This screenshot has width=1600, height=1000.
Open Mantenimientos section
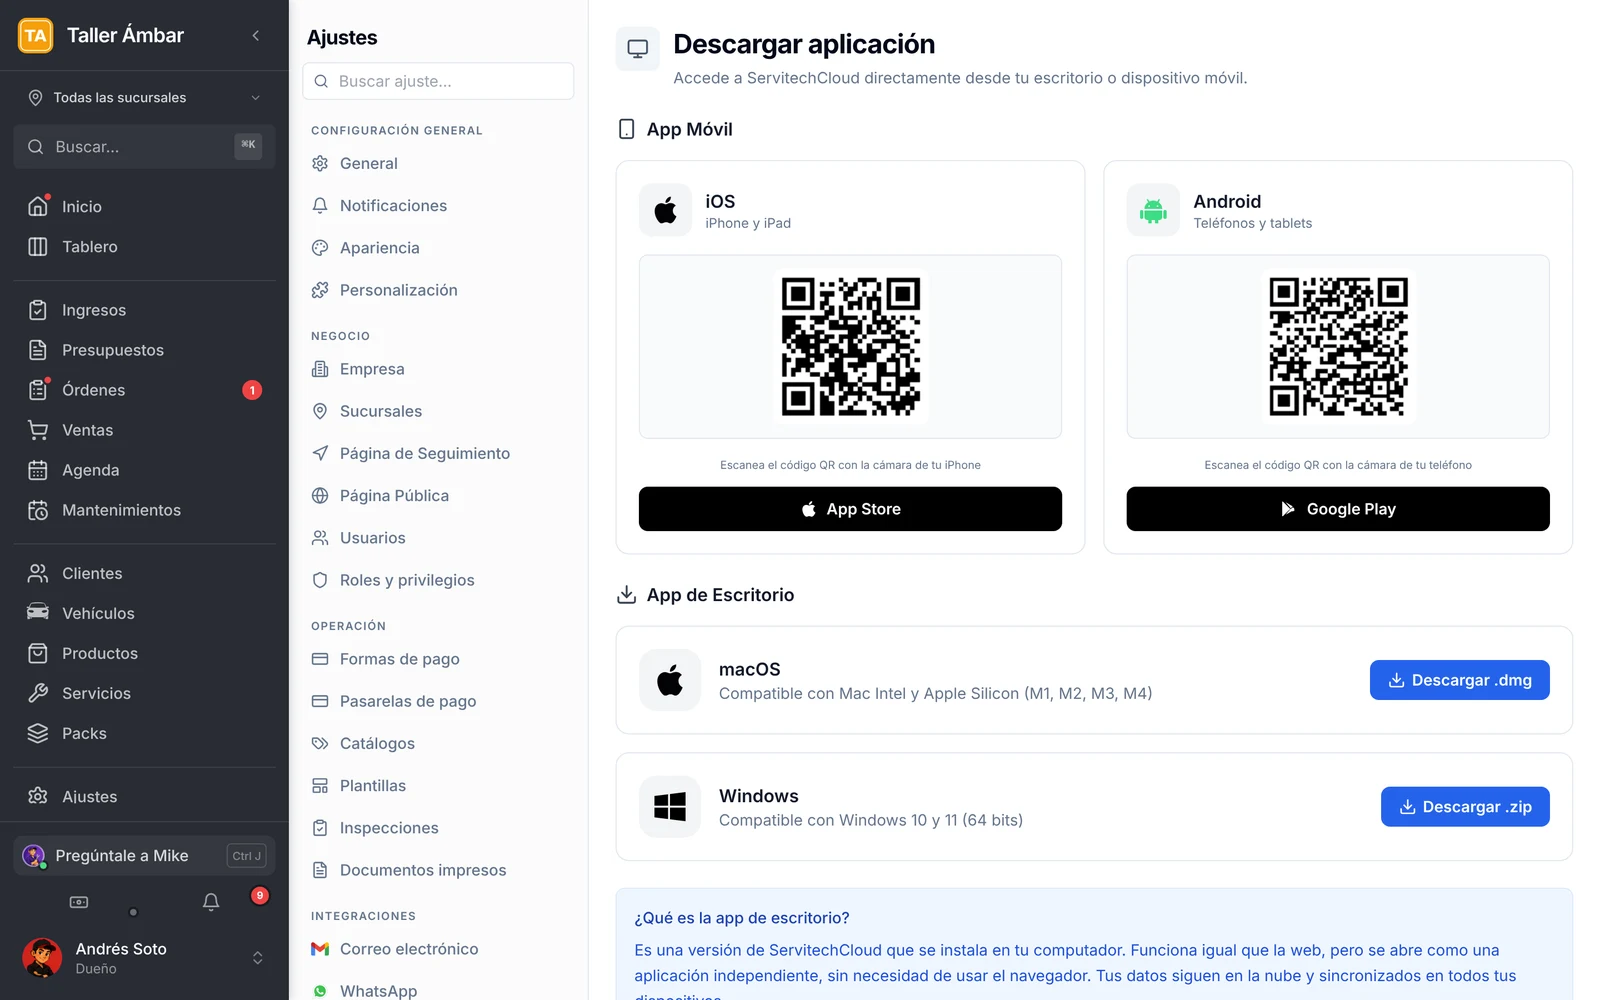pyautogui.click(x=144, y=510)
